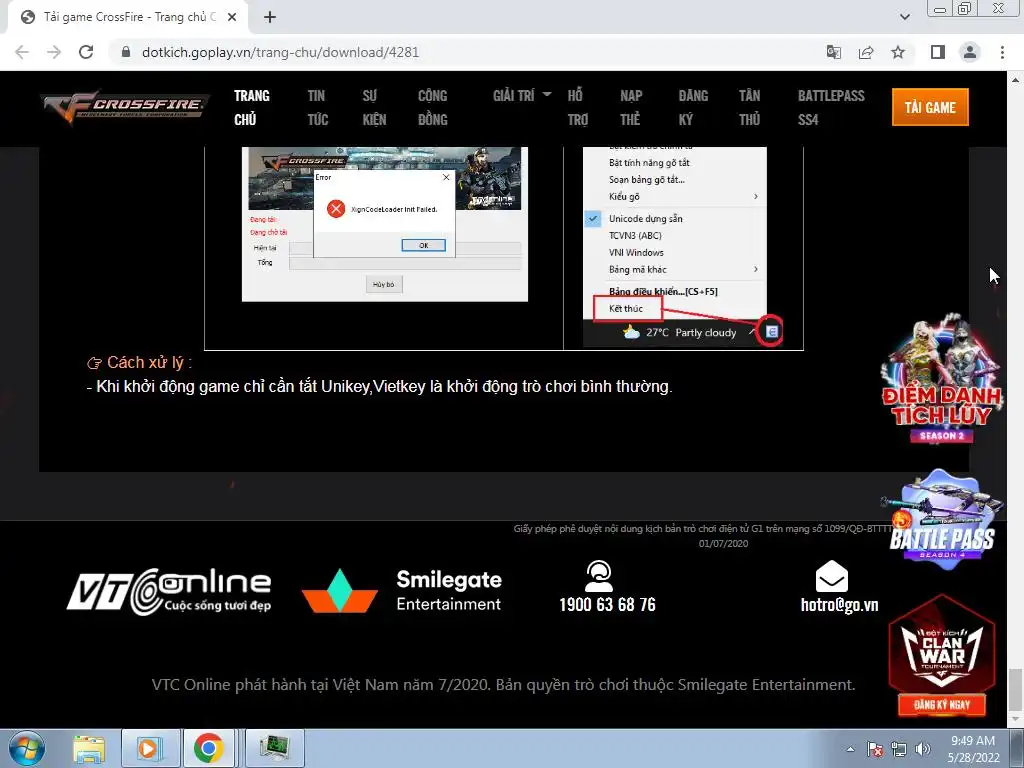
Task: Open the File Explorer taskbar icon
Action: click(89, 748)
